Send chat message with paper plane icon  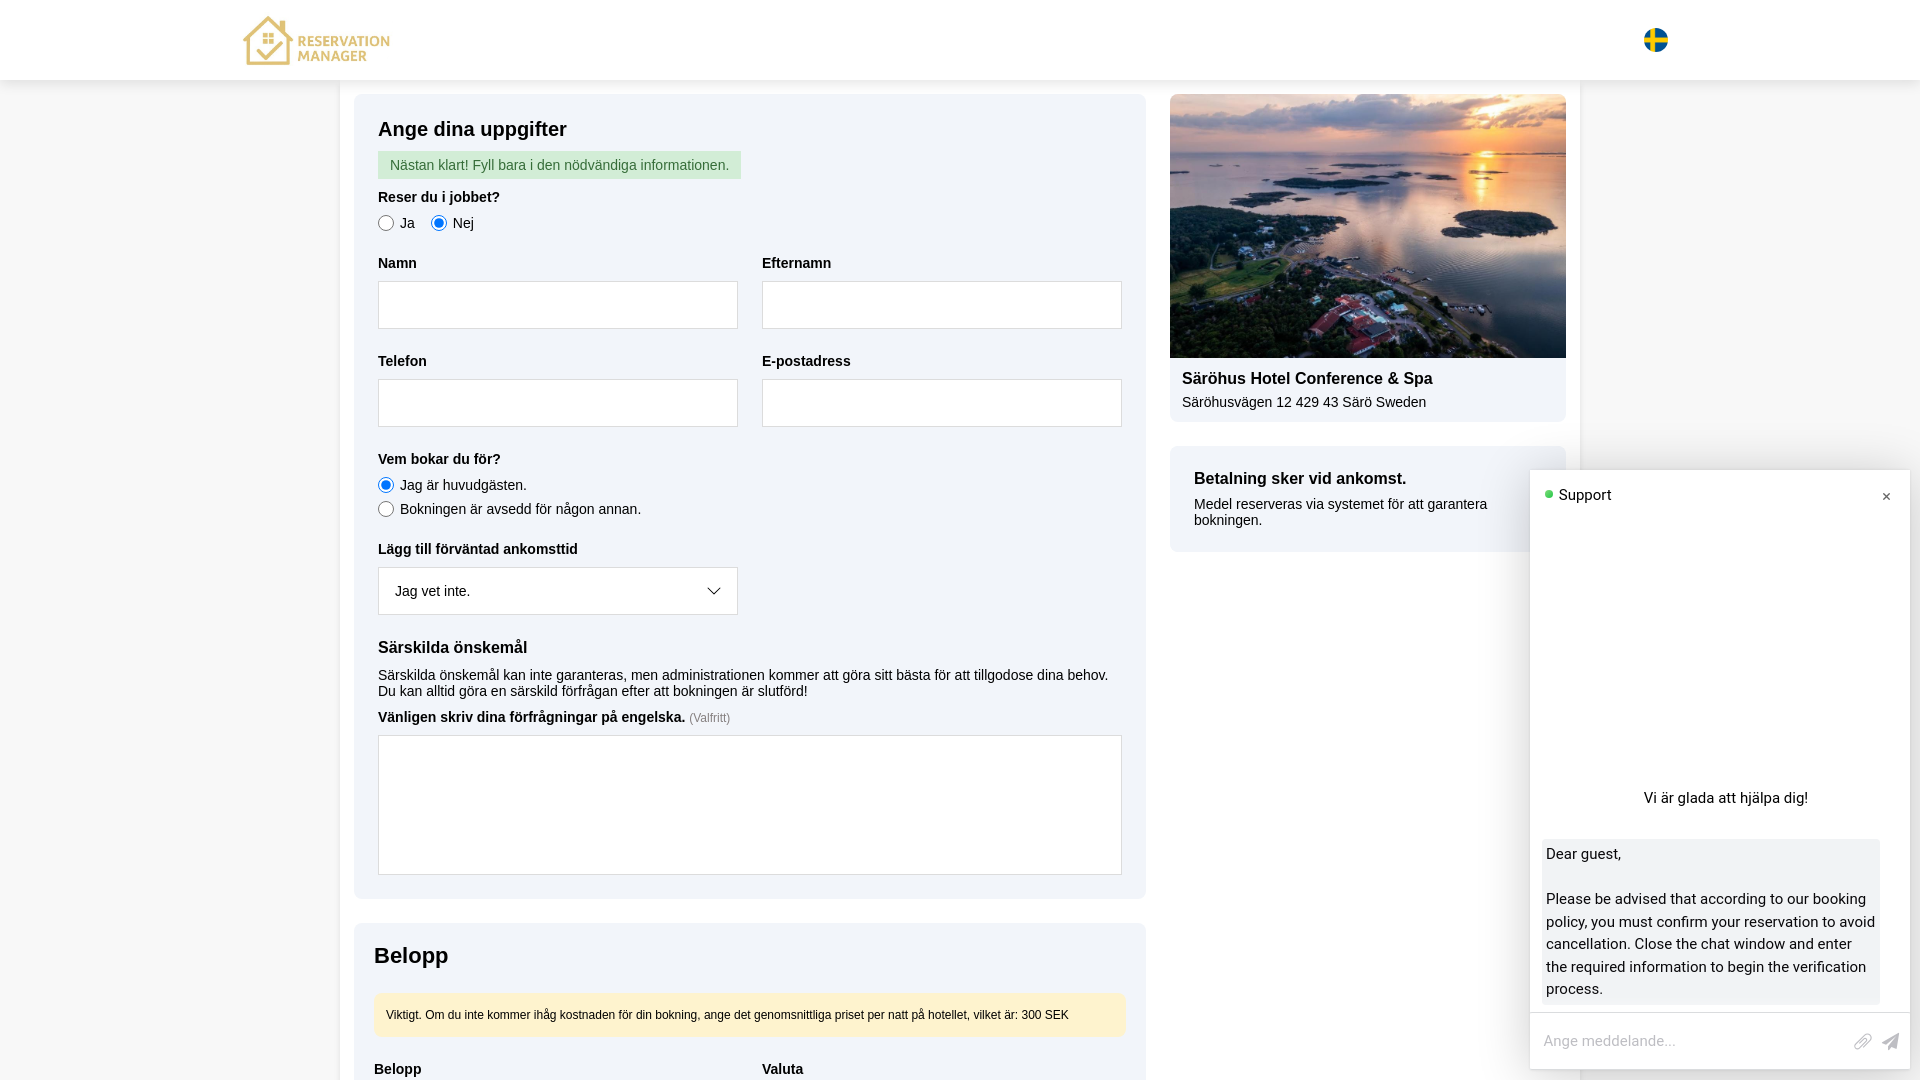[x=1890, y=1041]
